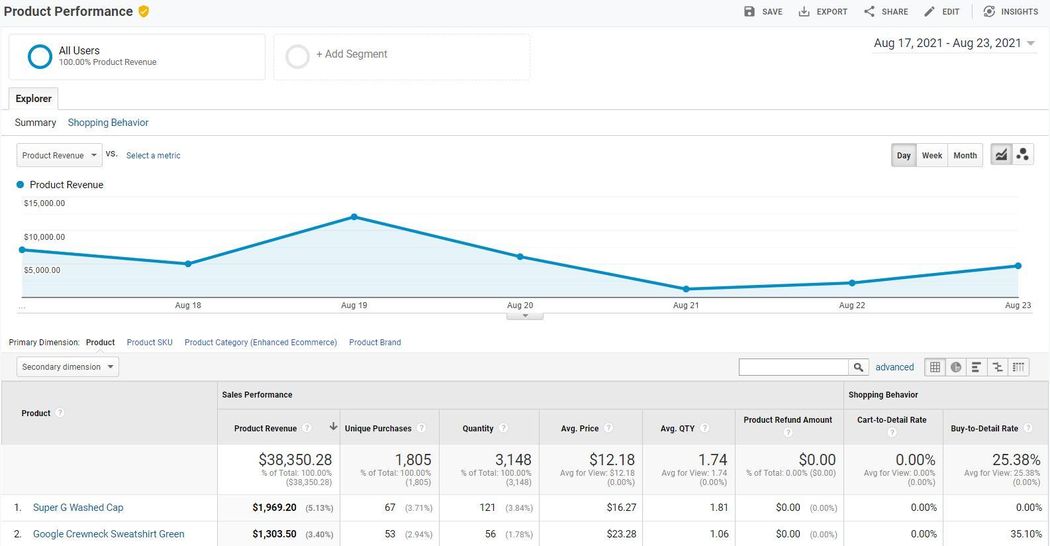Image resolution: width=1050 pixels, height=546 pixels.
Task: Click the Export button
Action: click(x=823, y=12)
